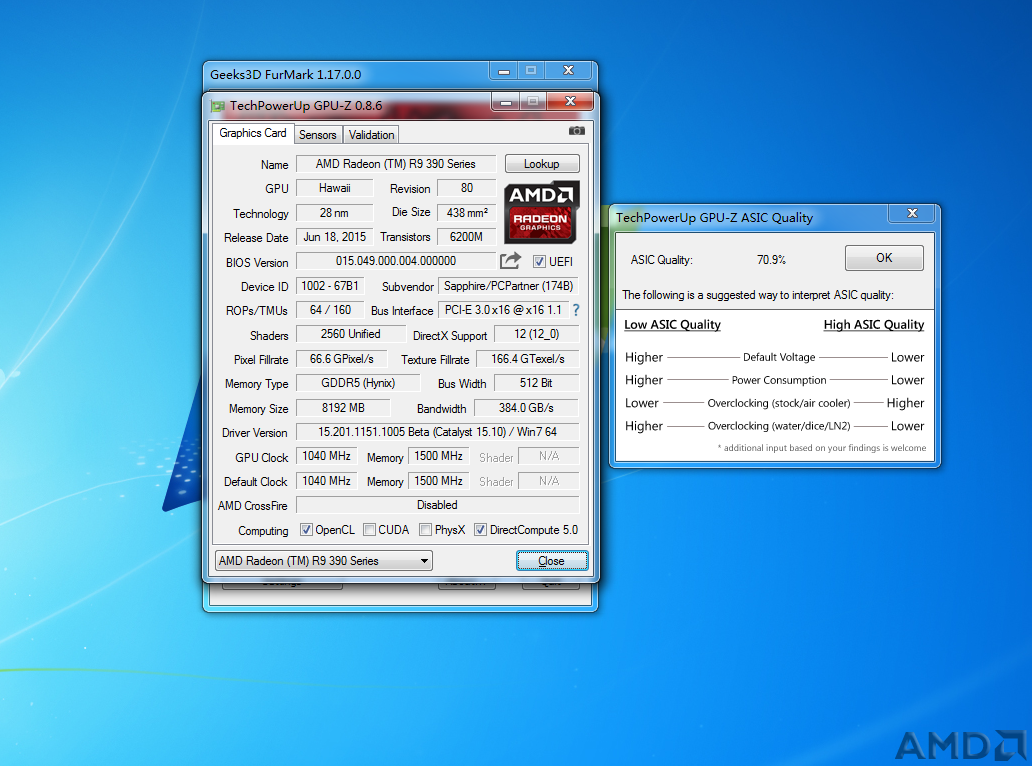Click the GPU Clock row Memory field 1500 MHz
Image resolution: width=1032 pixels, height=766 pixels.
point(438,456)
